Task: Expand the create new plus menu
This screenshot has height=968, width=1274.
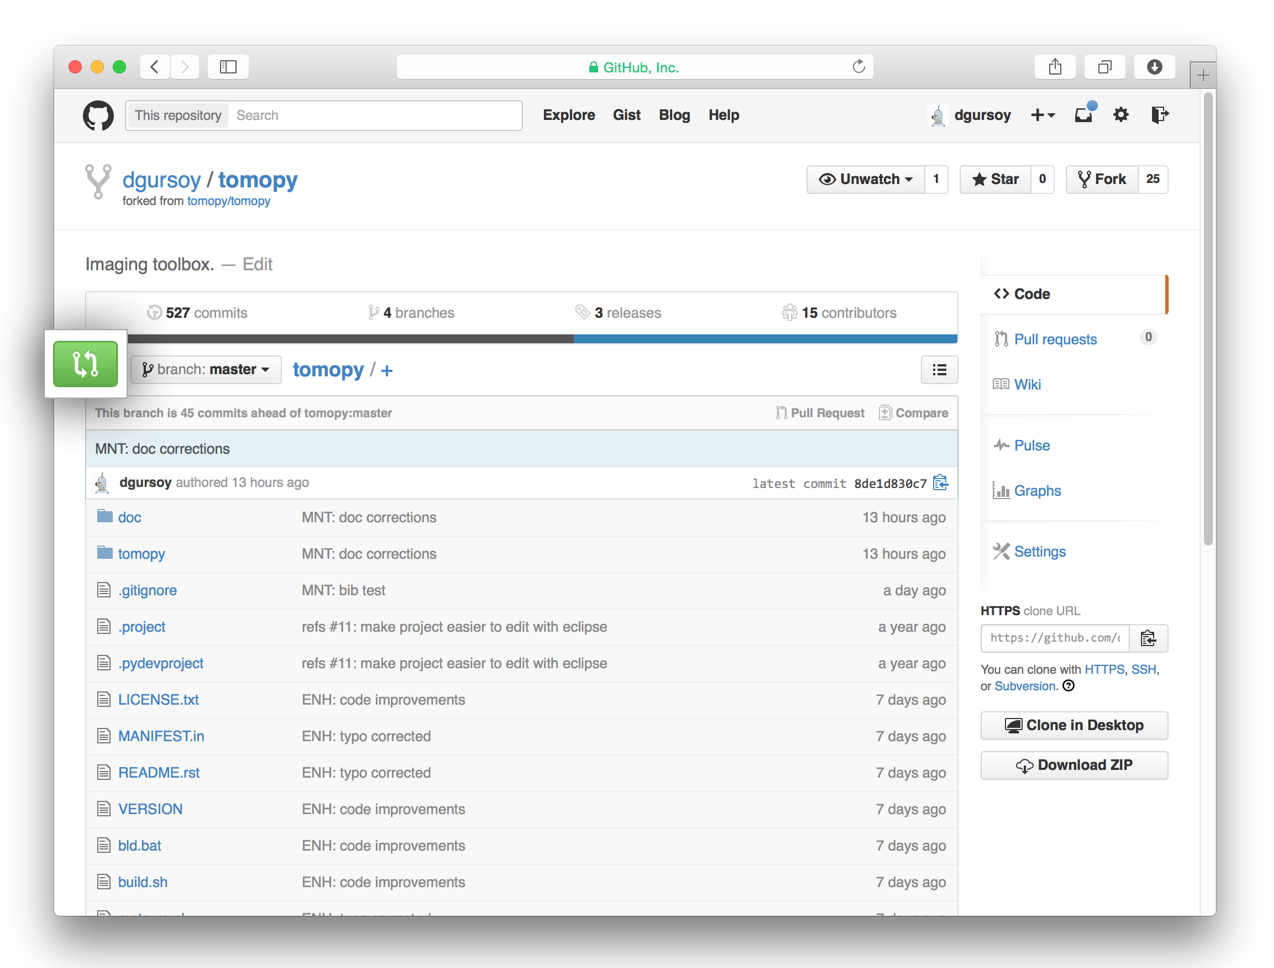Action: tap(1042, 115)
